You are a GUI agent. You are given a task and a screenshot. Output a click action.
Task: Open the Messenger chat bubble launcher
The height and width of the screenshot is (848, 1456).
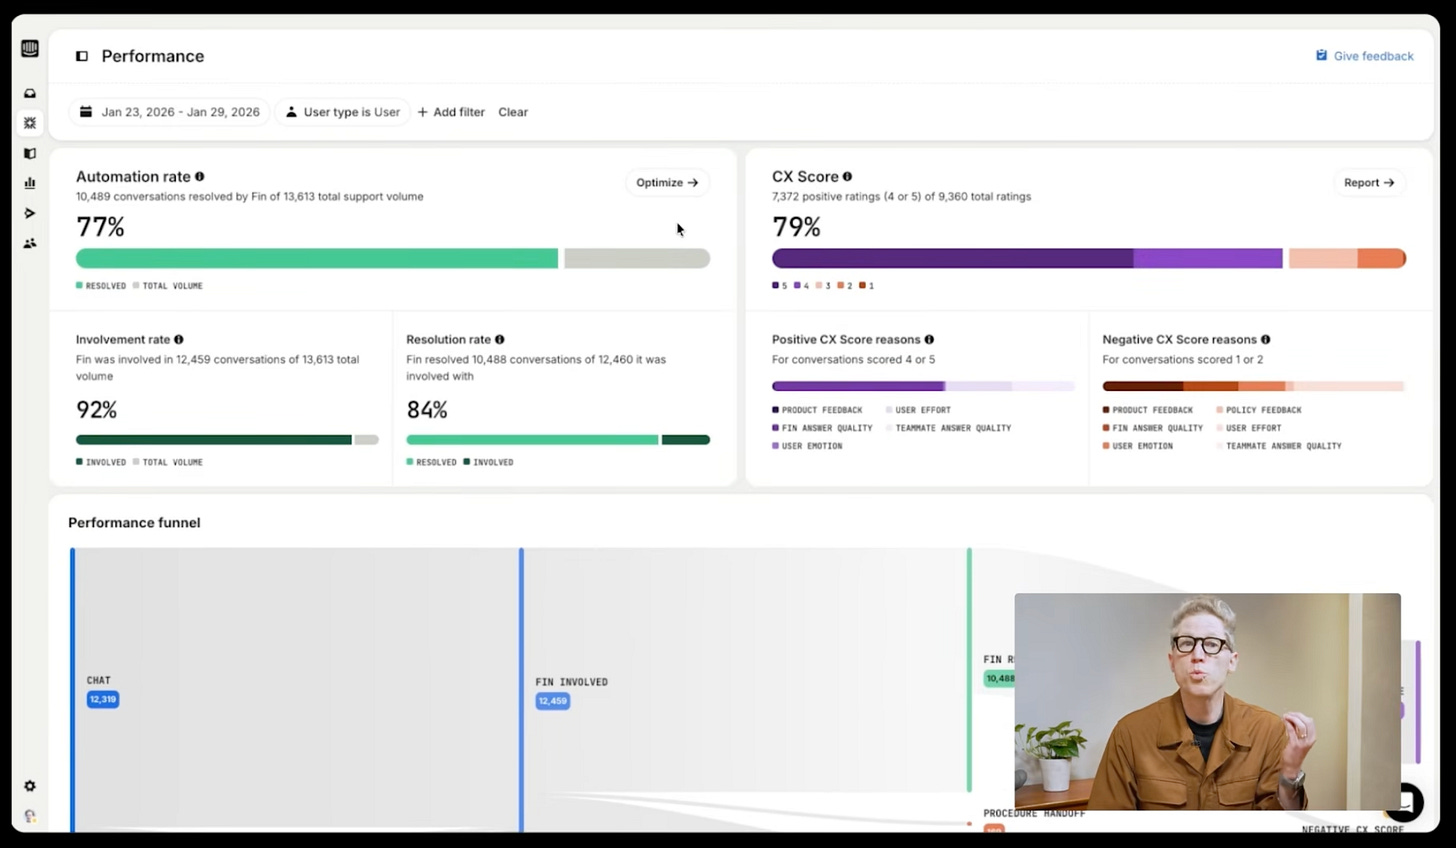tap(1407, 801)
